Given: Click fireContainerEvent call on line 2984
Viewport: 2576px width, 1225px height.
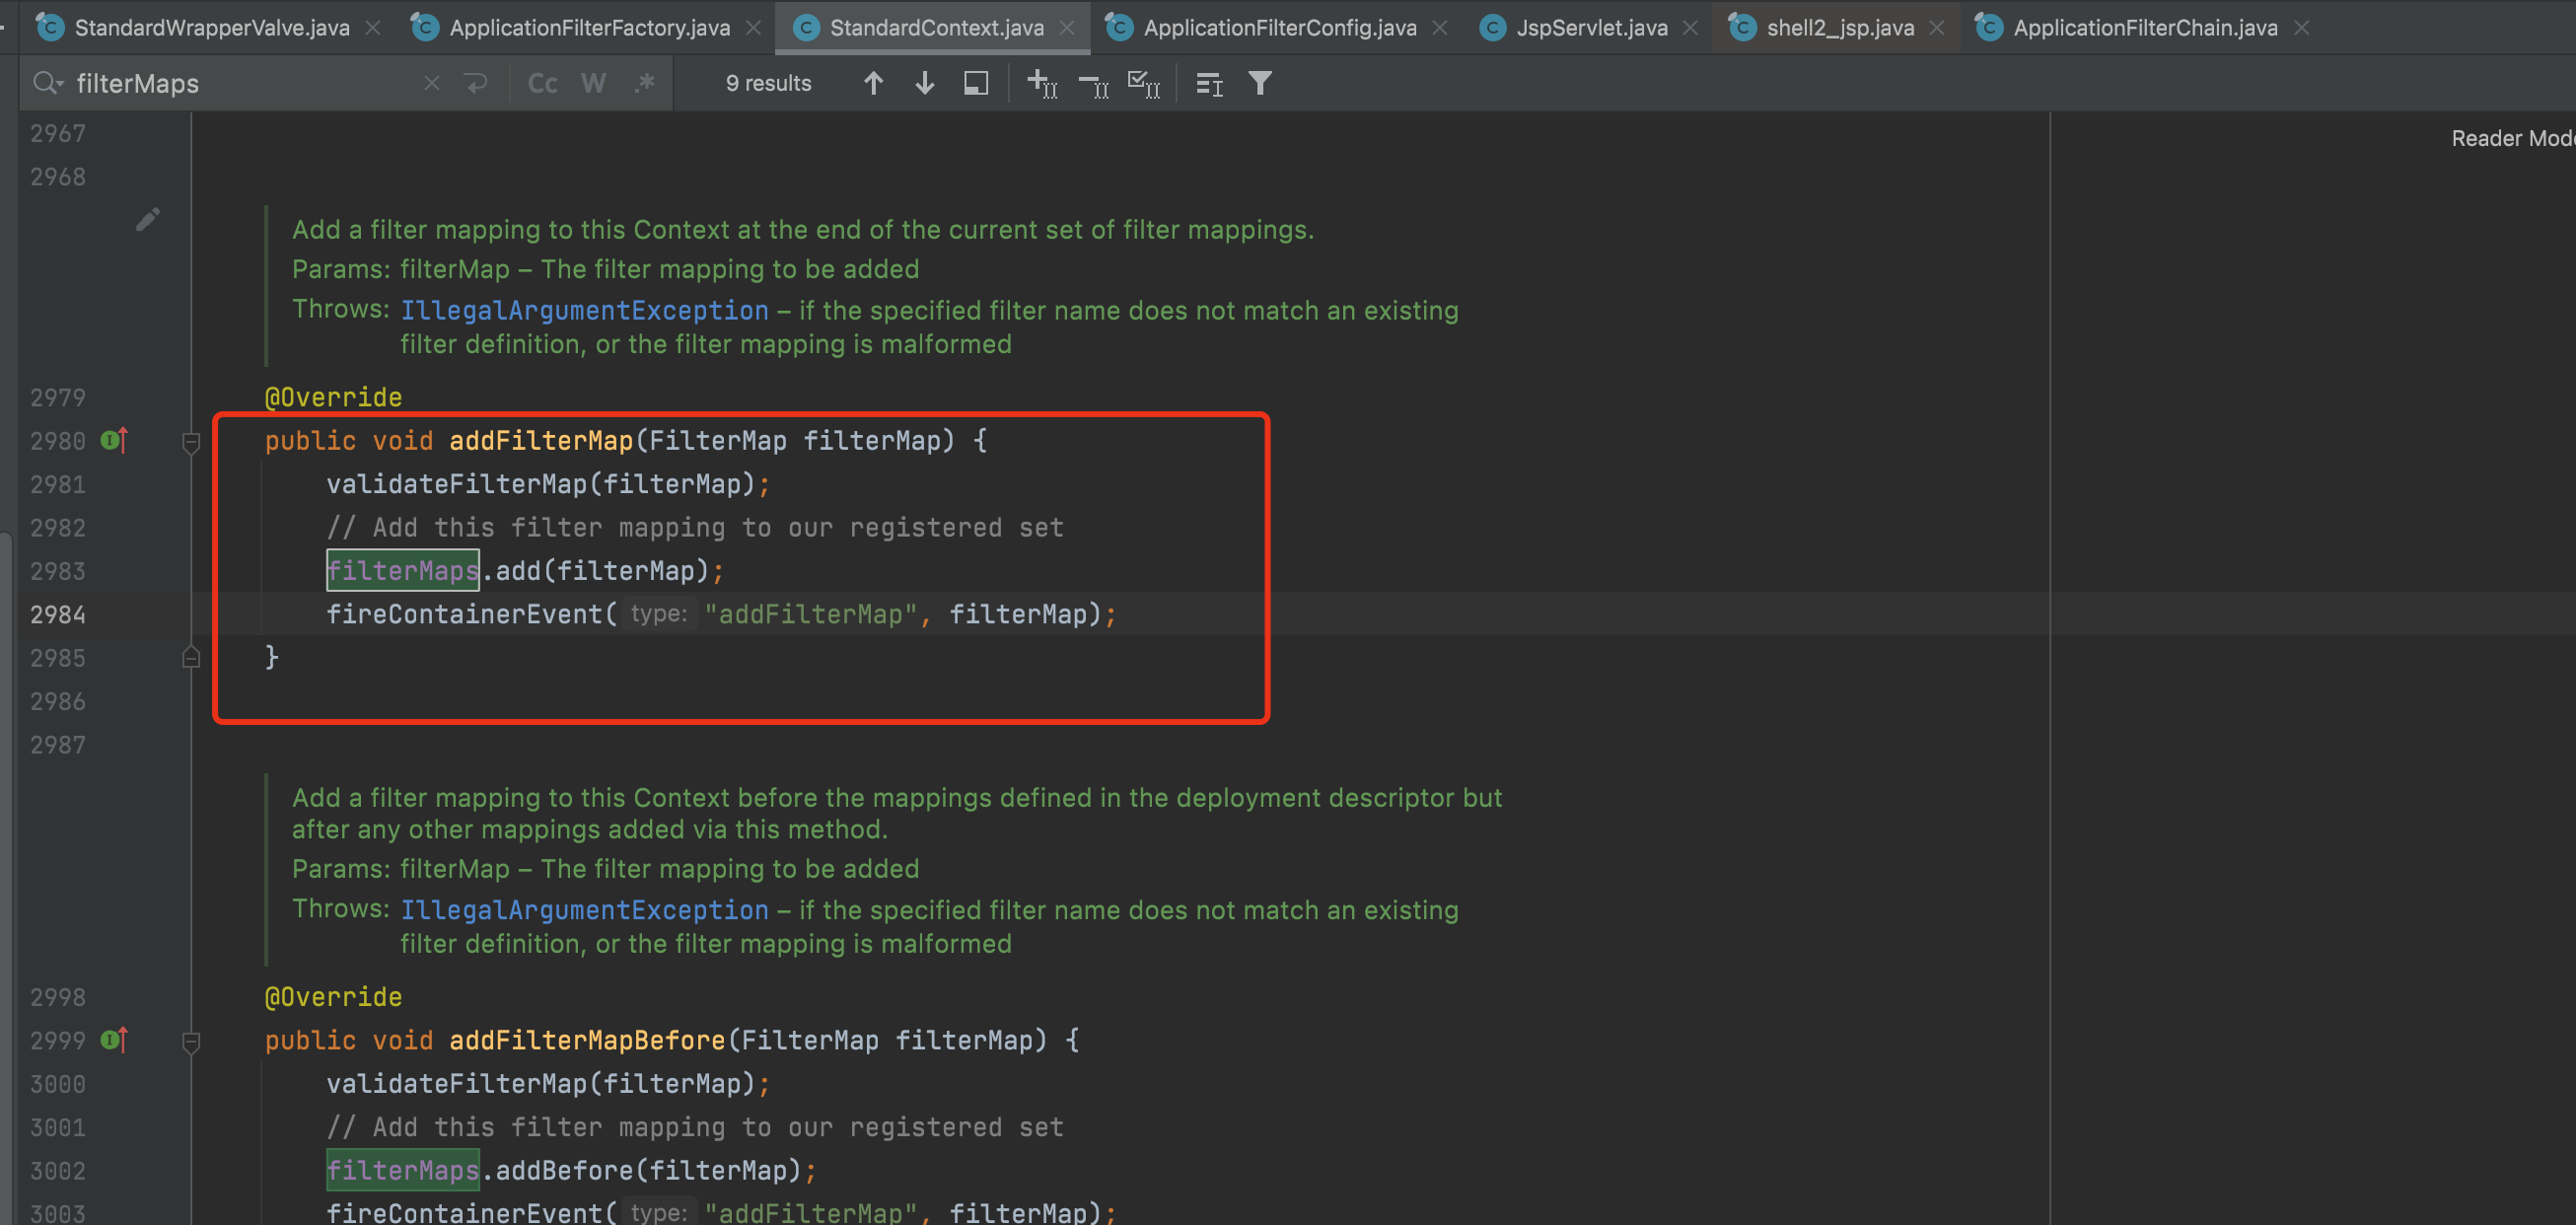Looking at the screenshot, I should click(465, 614).
